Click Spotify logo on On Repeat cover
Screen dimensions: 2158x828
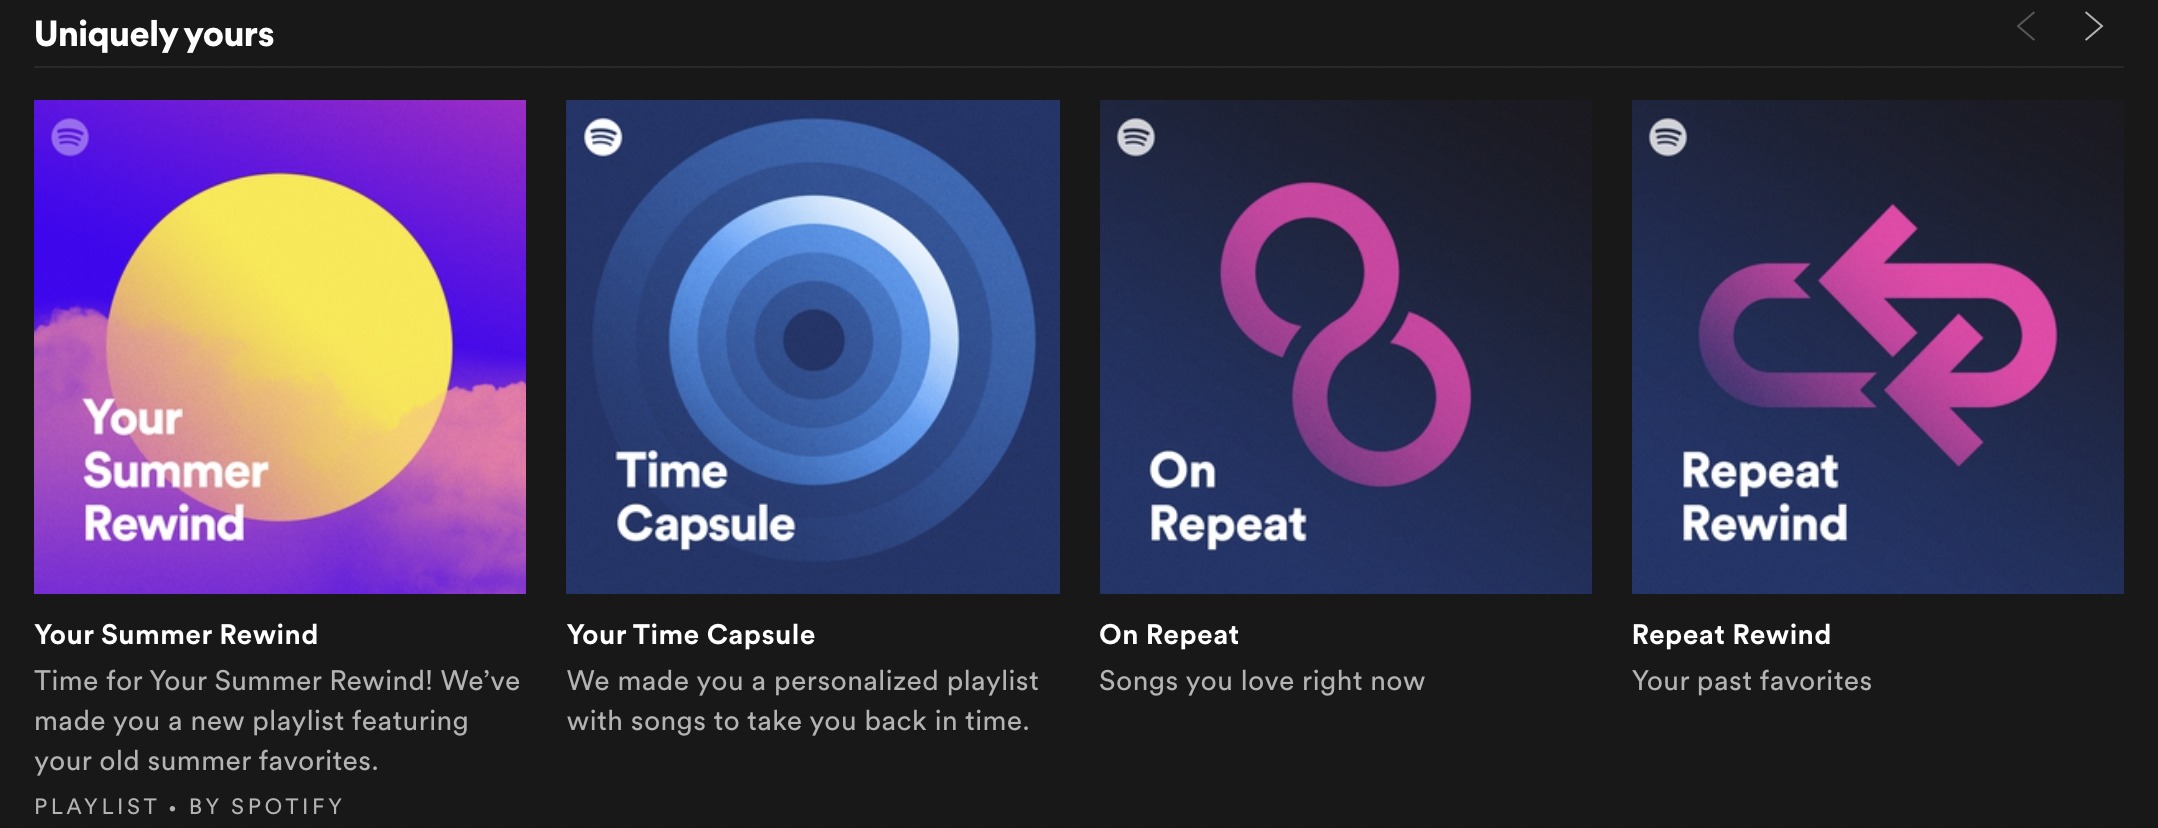[1136, 137]
